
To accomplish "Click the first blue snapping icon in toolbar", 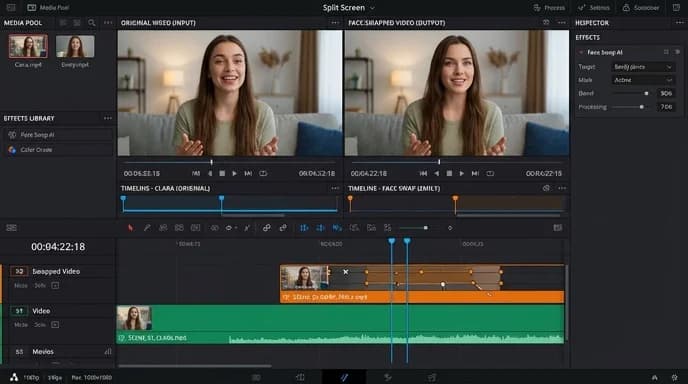I will [304, 228].
